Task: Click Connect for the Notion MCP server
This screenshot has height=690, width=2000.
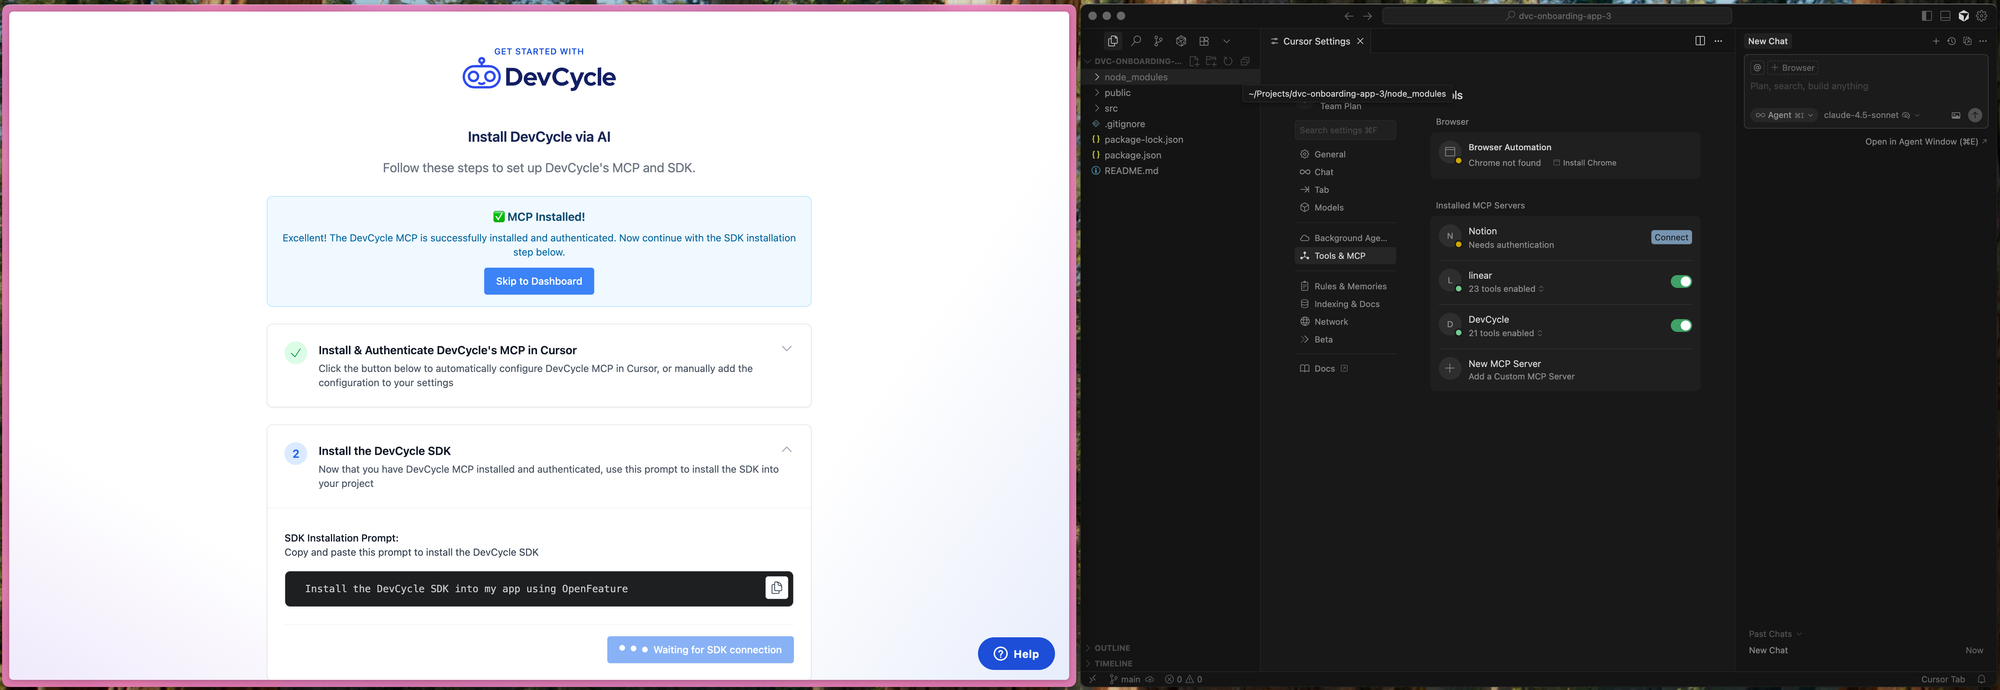Action: pyautogui.click(x=1671, y=237)
